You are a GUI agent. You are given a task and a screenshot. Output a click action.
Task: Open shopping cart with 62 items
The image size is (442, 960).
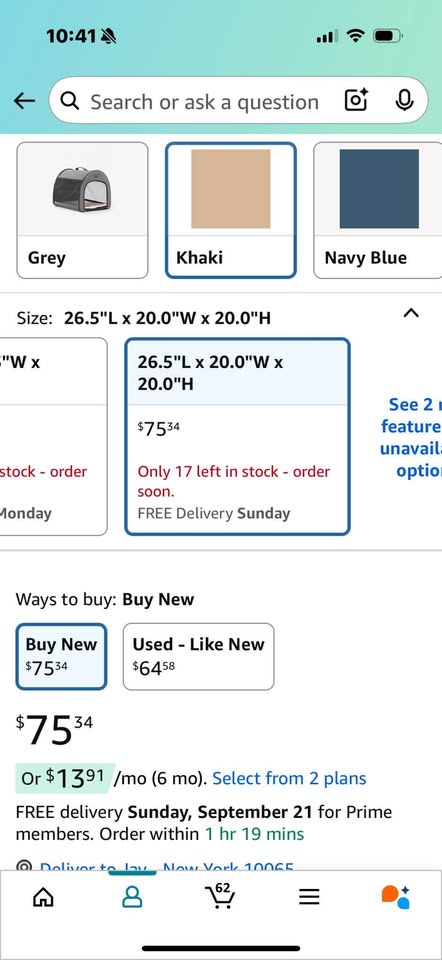(x=222, y=896)
